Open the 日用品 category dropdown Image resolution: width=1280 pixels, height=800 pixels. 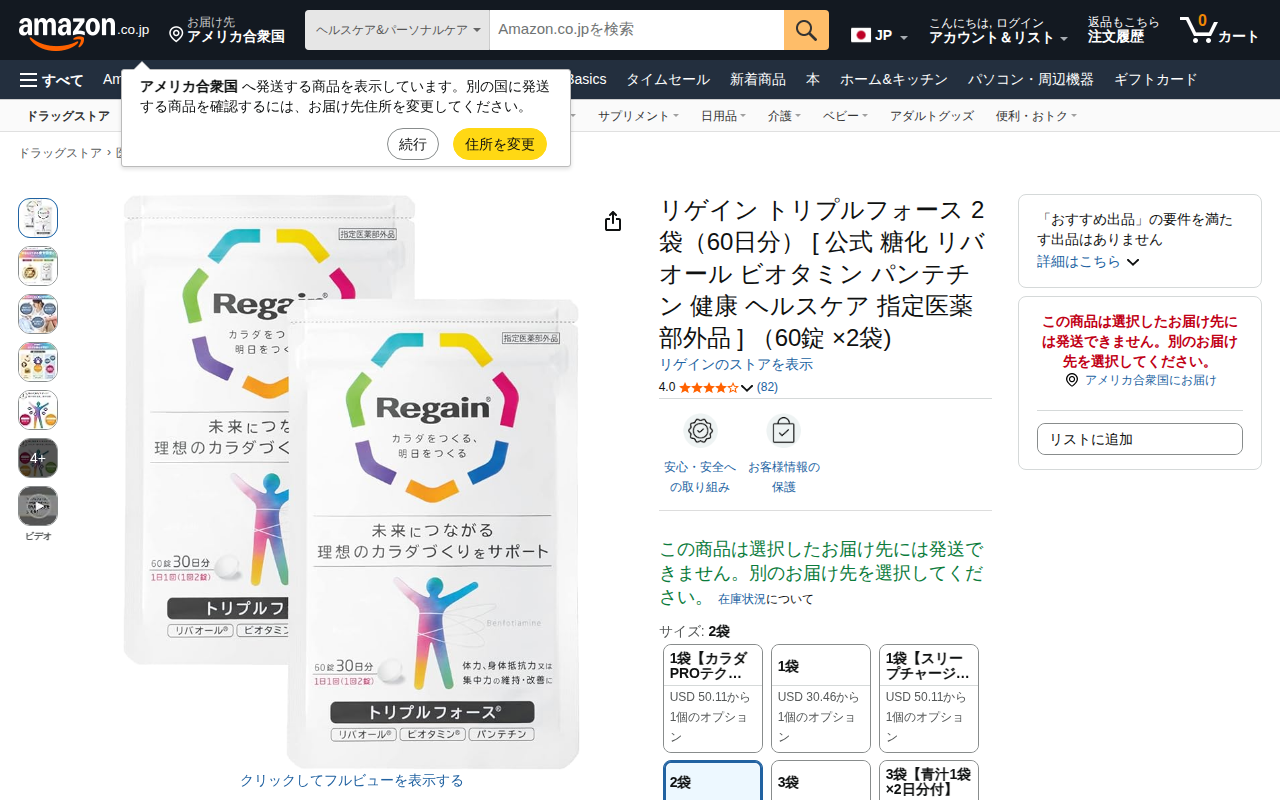[x=723, y=116]
